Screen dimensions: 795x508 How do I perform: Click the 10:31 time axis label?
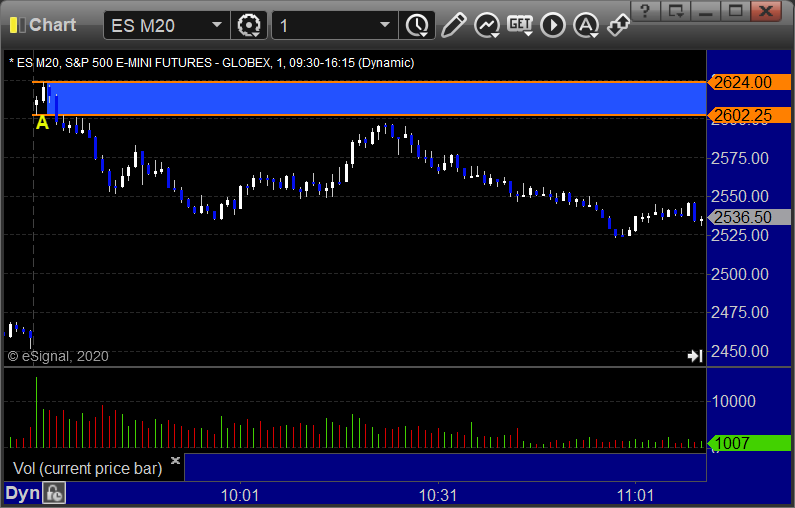[438, 495]
